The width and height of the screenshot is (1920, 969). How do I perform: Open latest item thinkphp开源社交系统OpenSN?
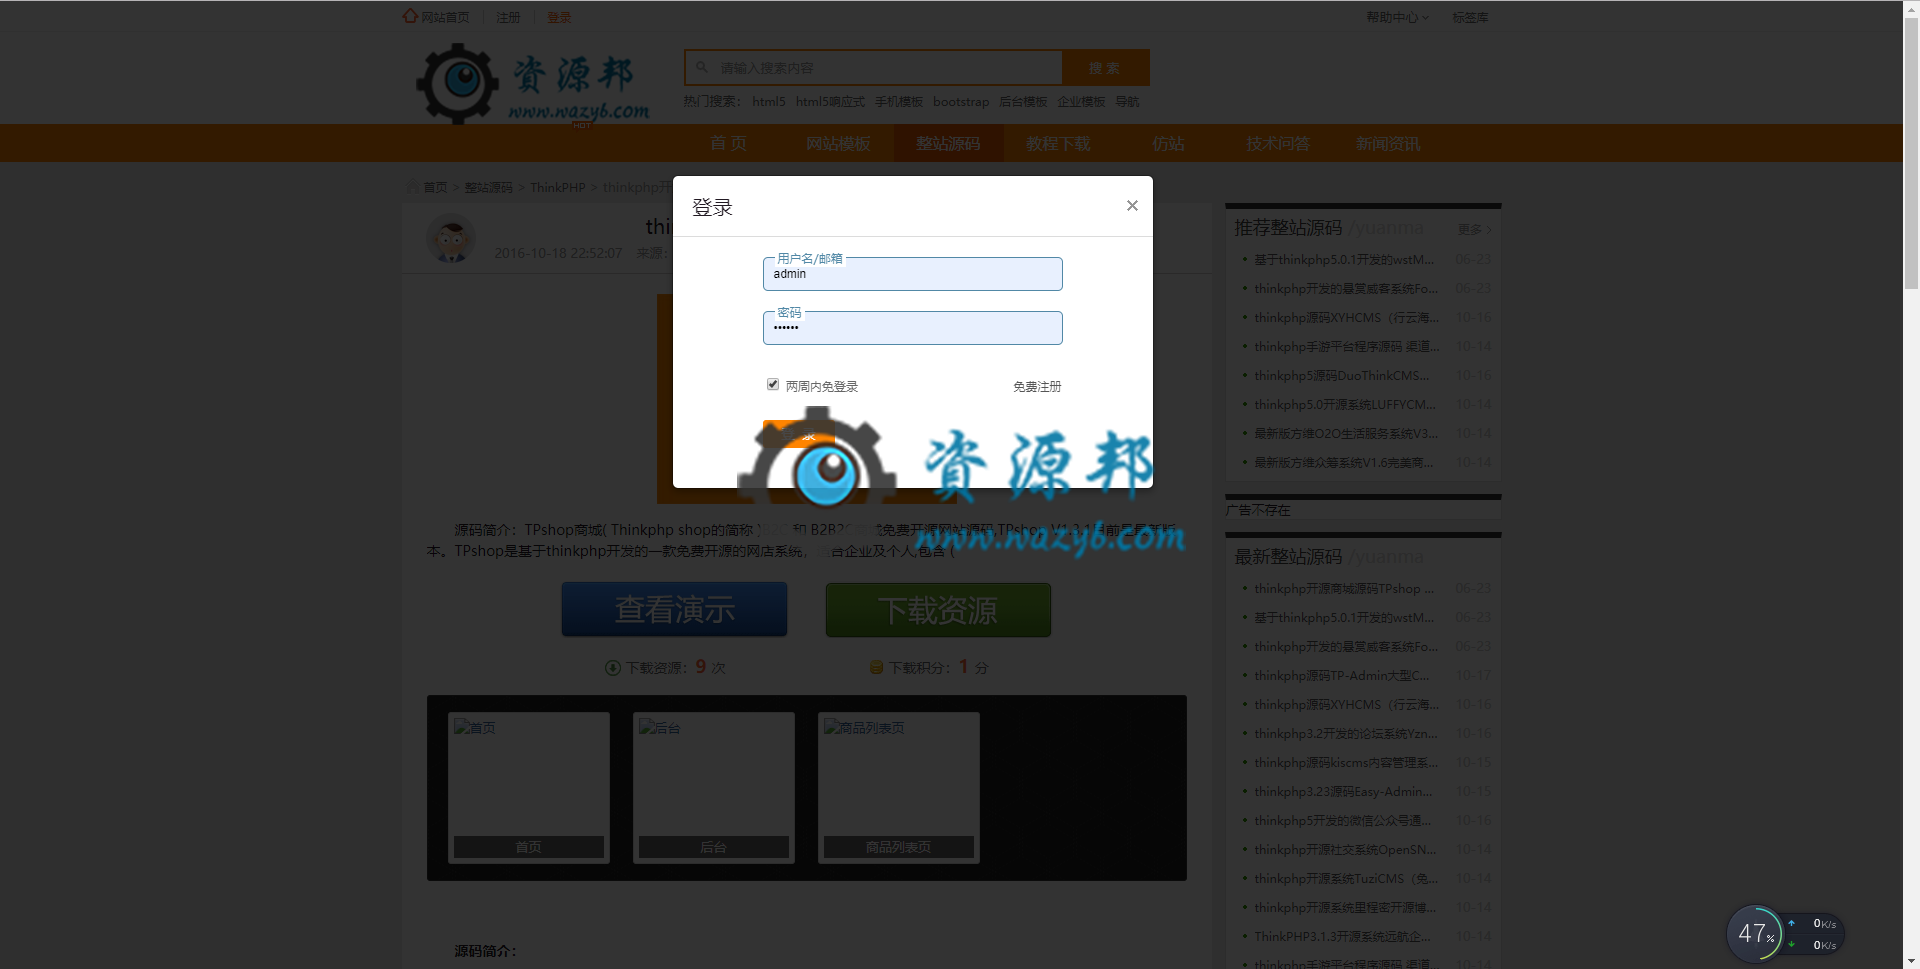click(1345, 849)
